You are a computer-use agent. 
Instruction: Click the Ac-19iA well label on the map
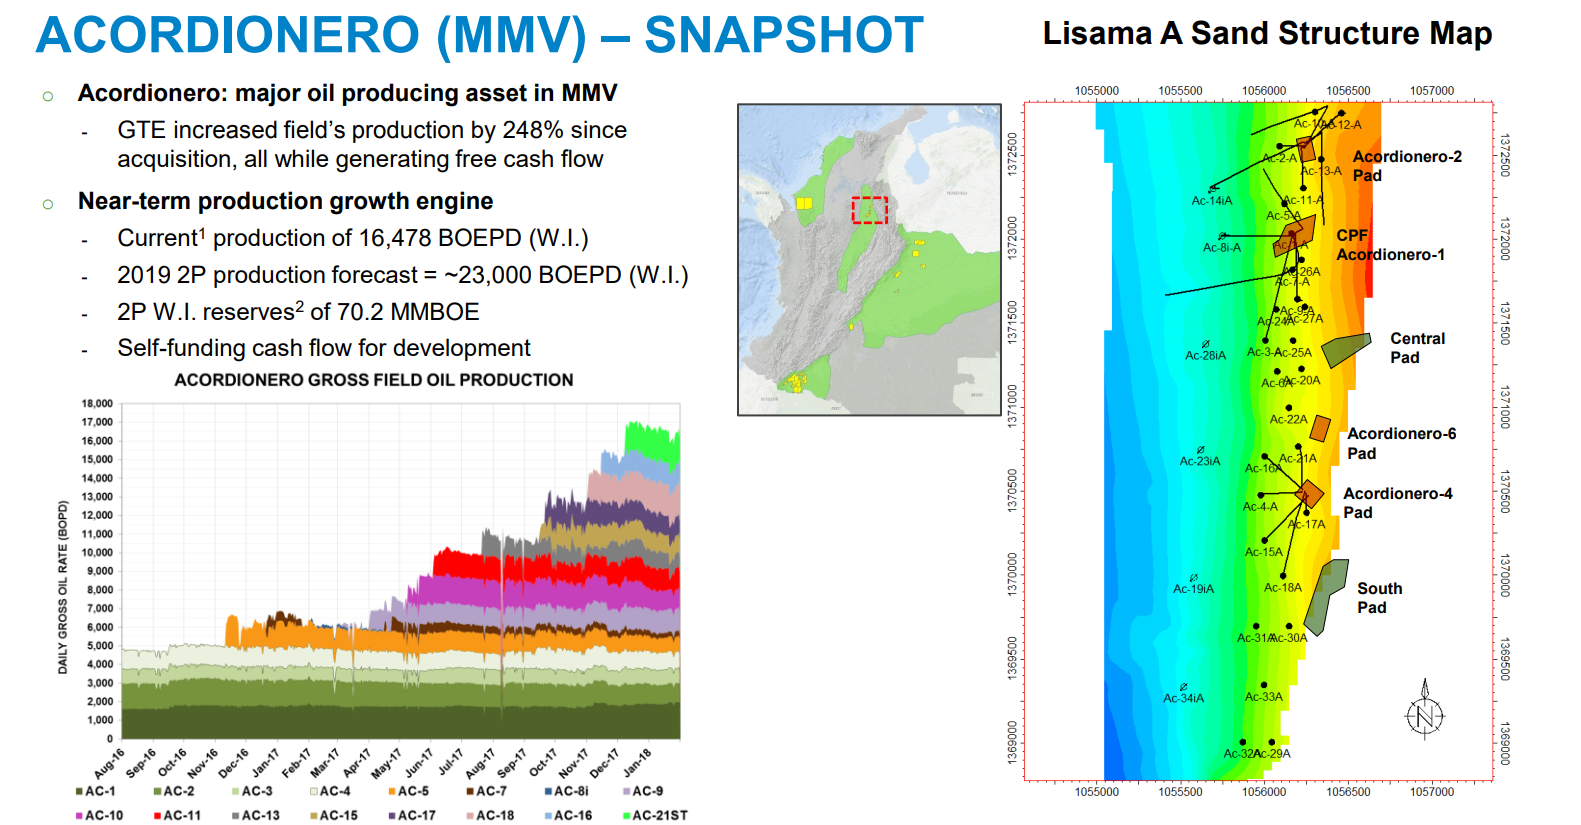(x=1194, y=590)
